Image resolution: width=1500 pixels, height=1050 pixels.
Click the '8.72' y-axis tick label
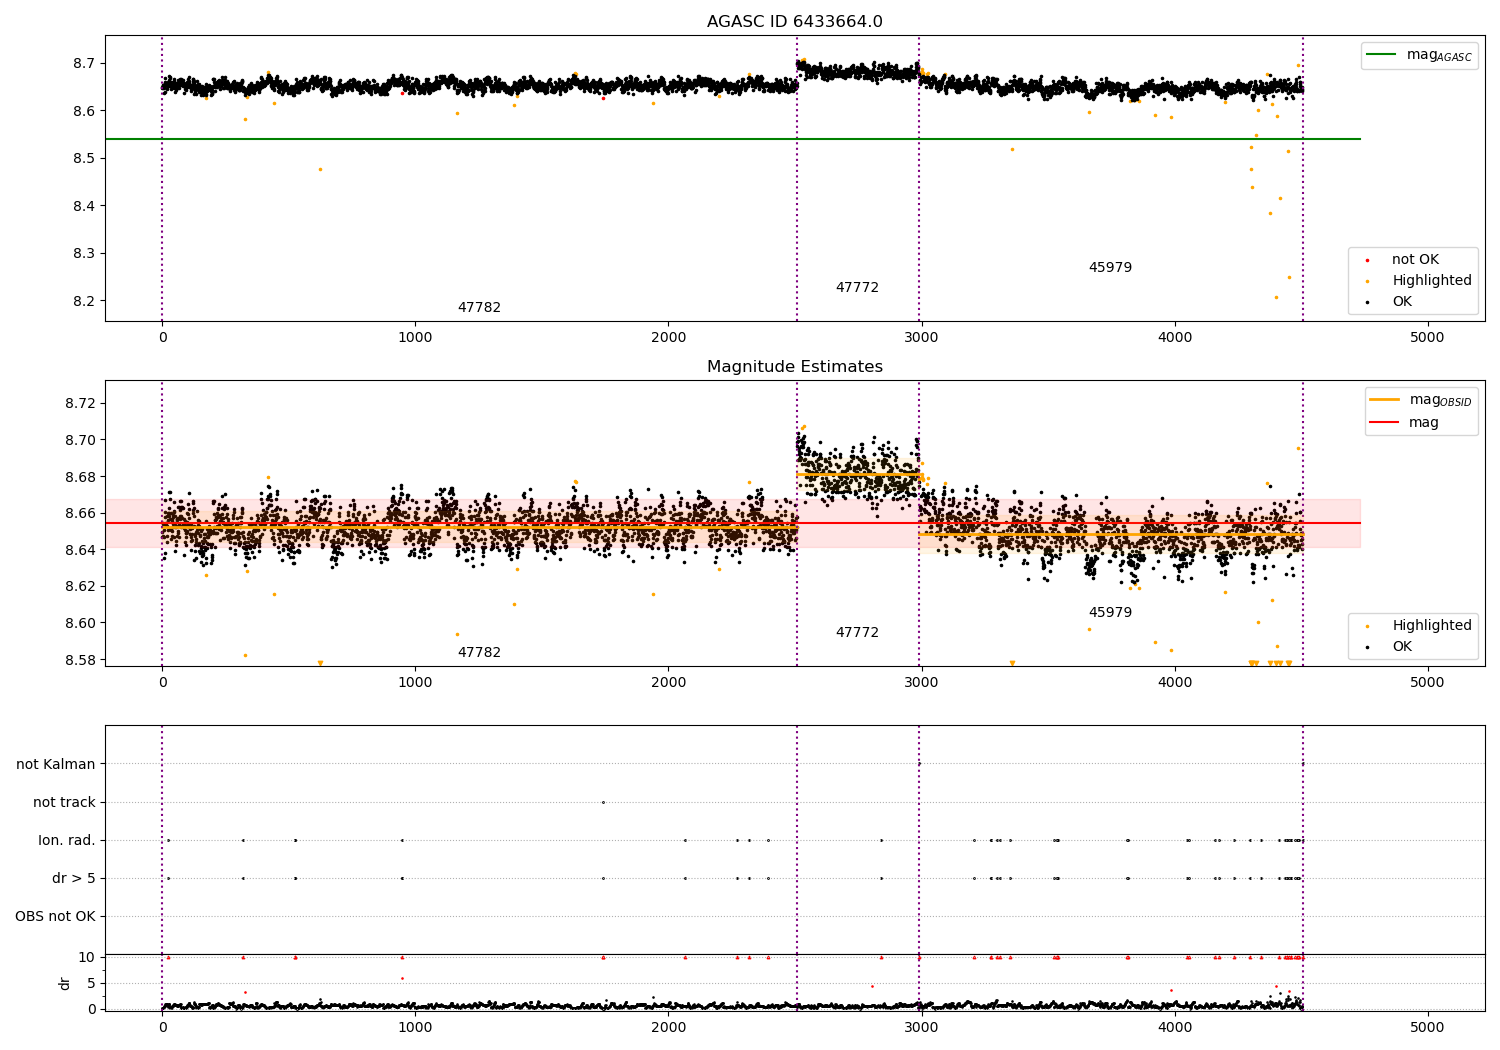tap(80, 404)
